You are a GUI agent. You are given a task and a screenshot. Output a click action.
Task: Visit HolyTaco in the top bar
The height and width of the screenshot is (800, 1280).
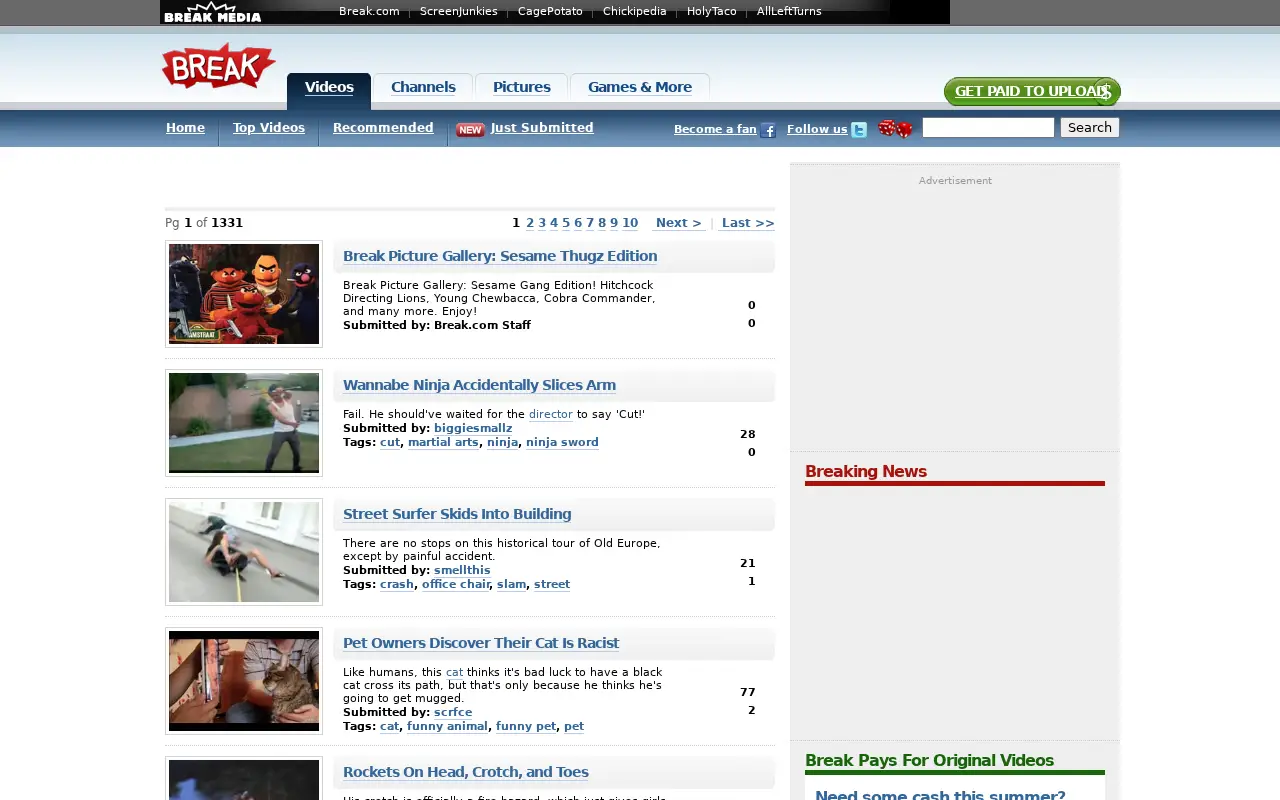pyautogui.click(x=712, y=12)
